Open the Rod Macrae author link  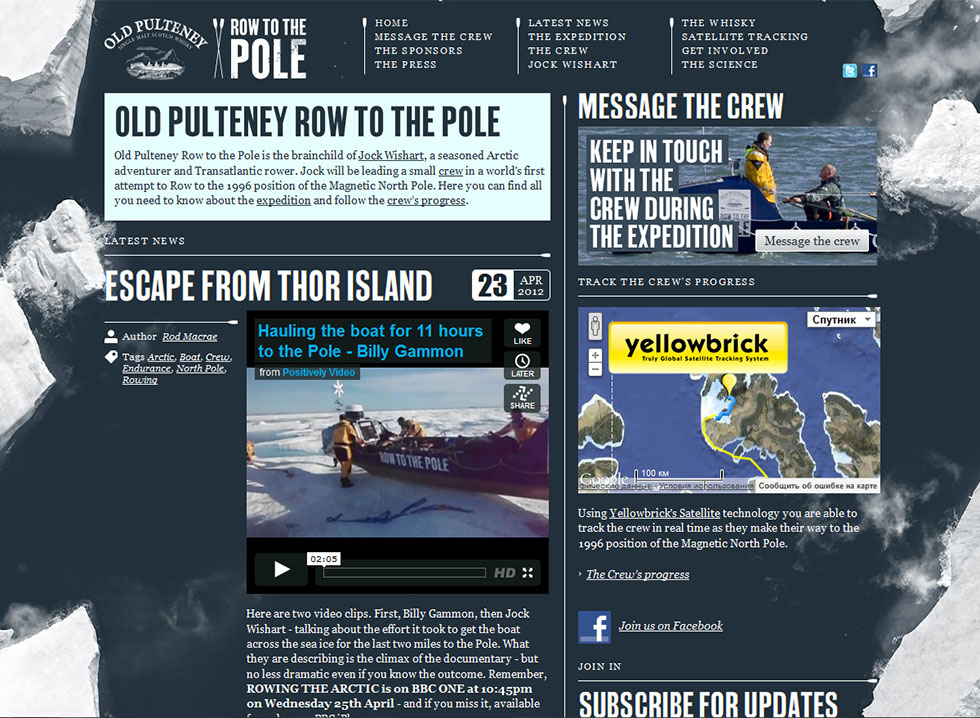190,337
